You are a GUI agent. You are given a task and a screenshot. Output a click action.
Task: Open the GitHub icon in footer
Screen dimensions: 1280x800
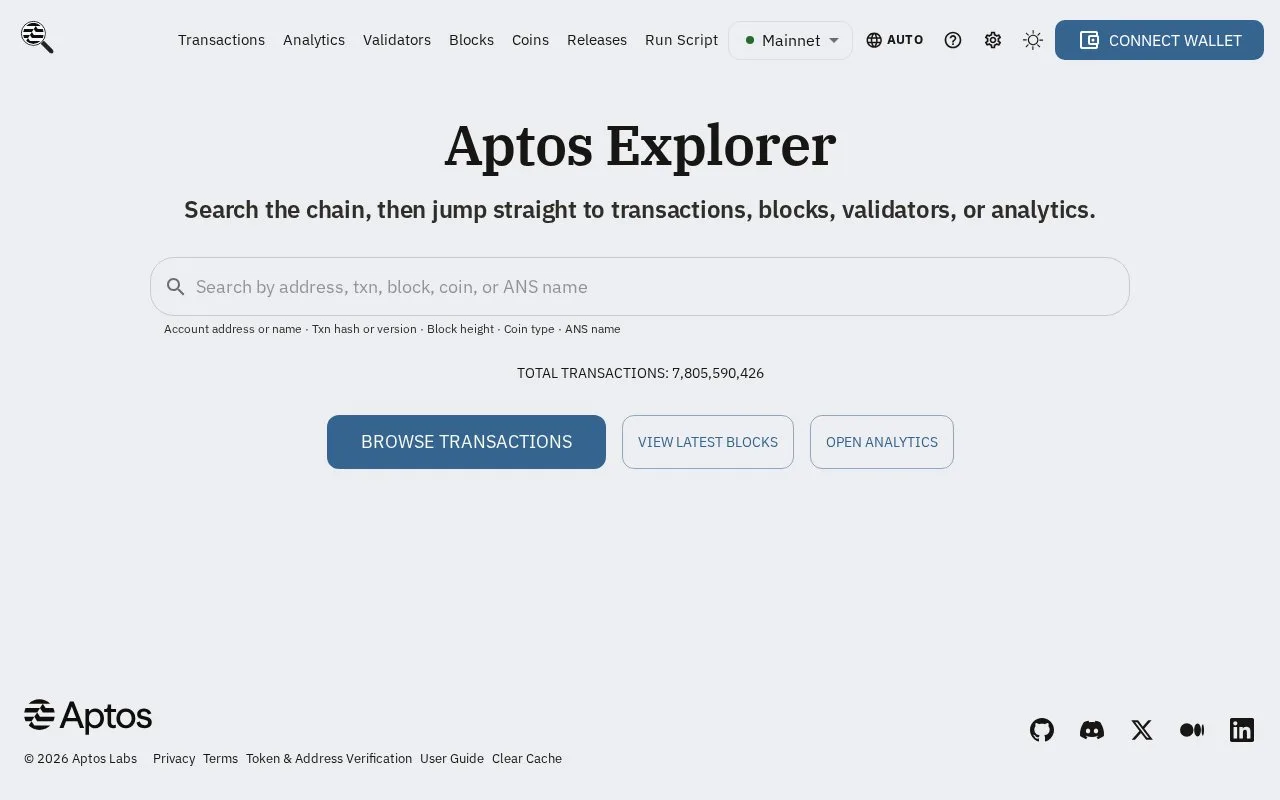click(1042, 730)
